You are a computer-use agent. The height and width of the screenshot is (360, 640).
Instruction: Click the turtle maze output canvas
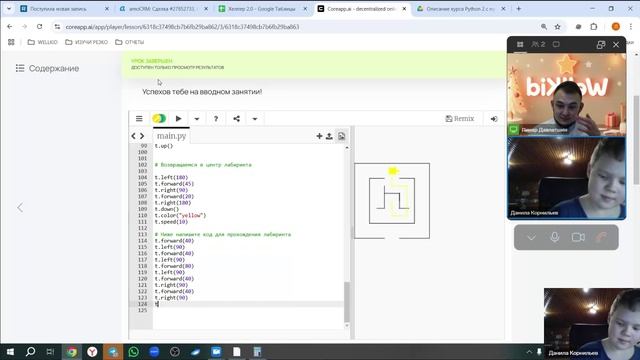(392, 201)
